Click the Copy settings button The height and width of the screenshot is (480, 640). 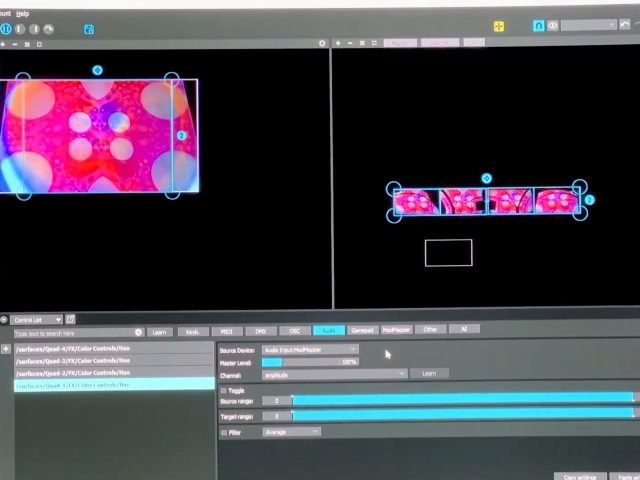[579, 477]
